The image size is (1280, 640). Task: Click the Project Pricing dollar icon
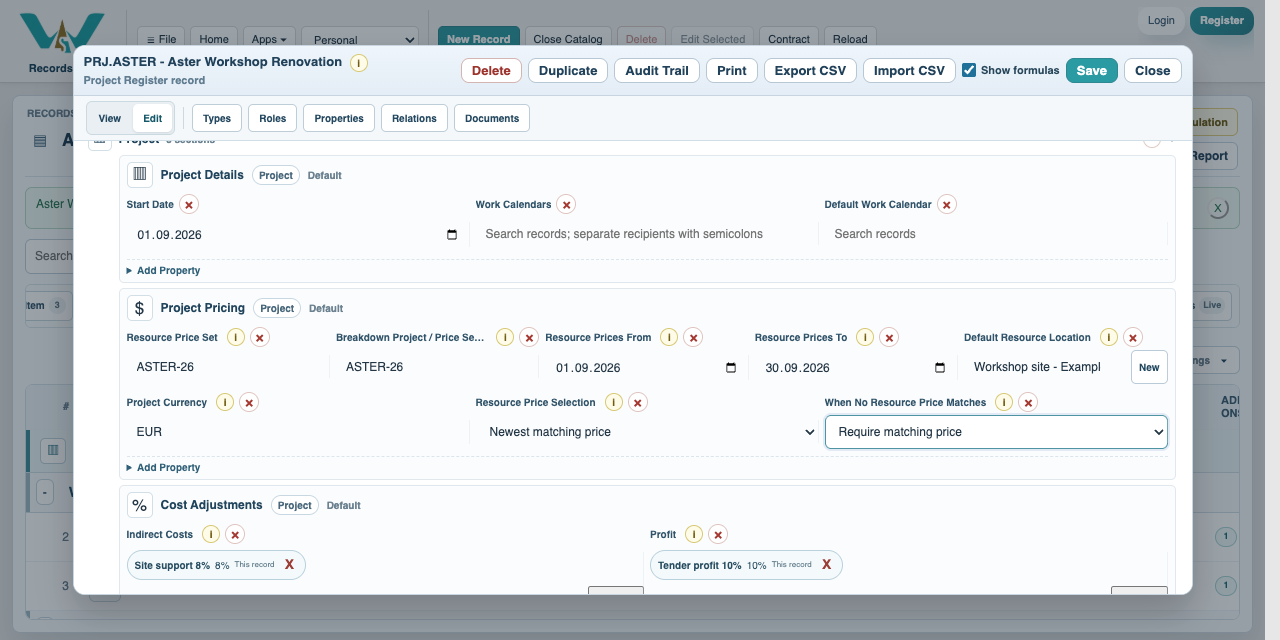[x=140, y=308]
